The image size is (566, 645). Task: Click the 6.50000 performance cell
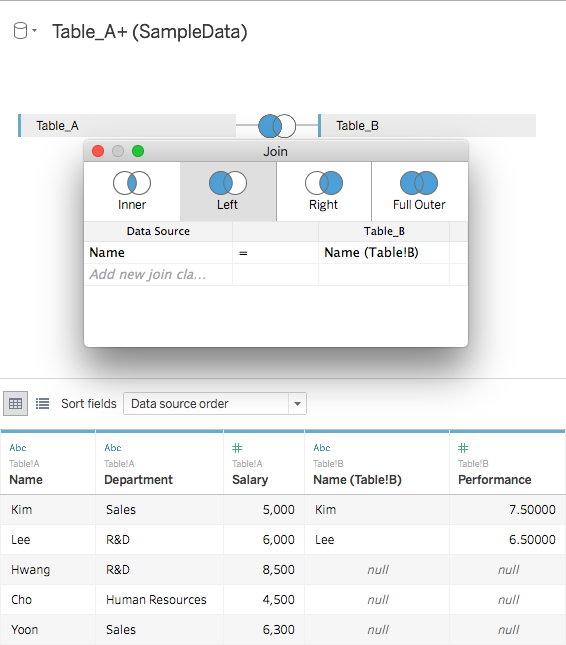click(x=508, y=540)
